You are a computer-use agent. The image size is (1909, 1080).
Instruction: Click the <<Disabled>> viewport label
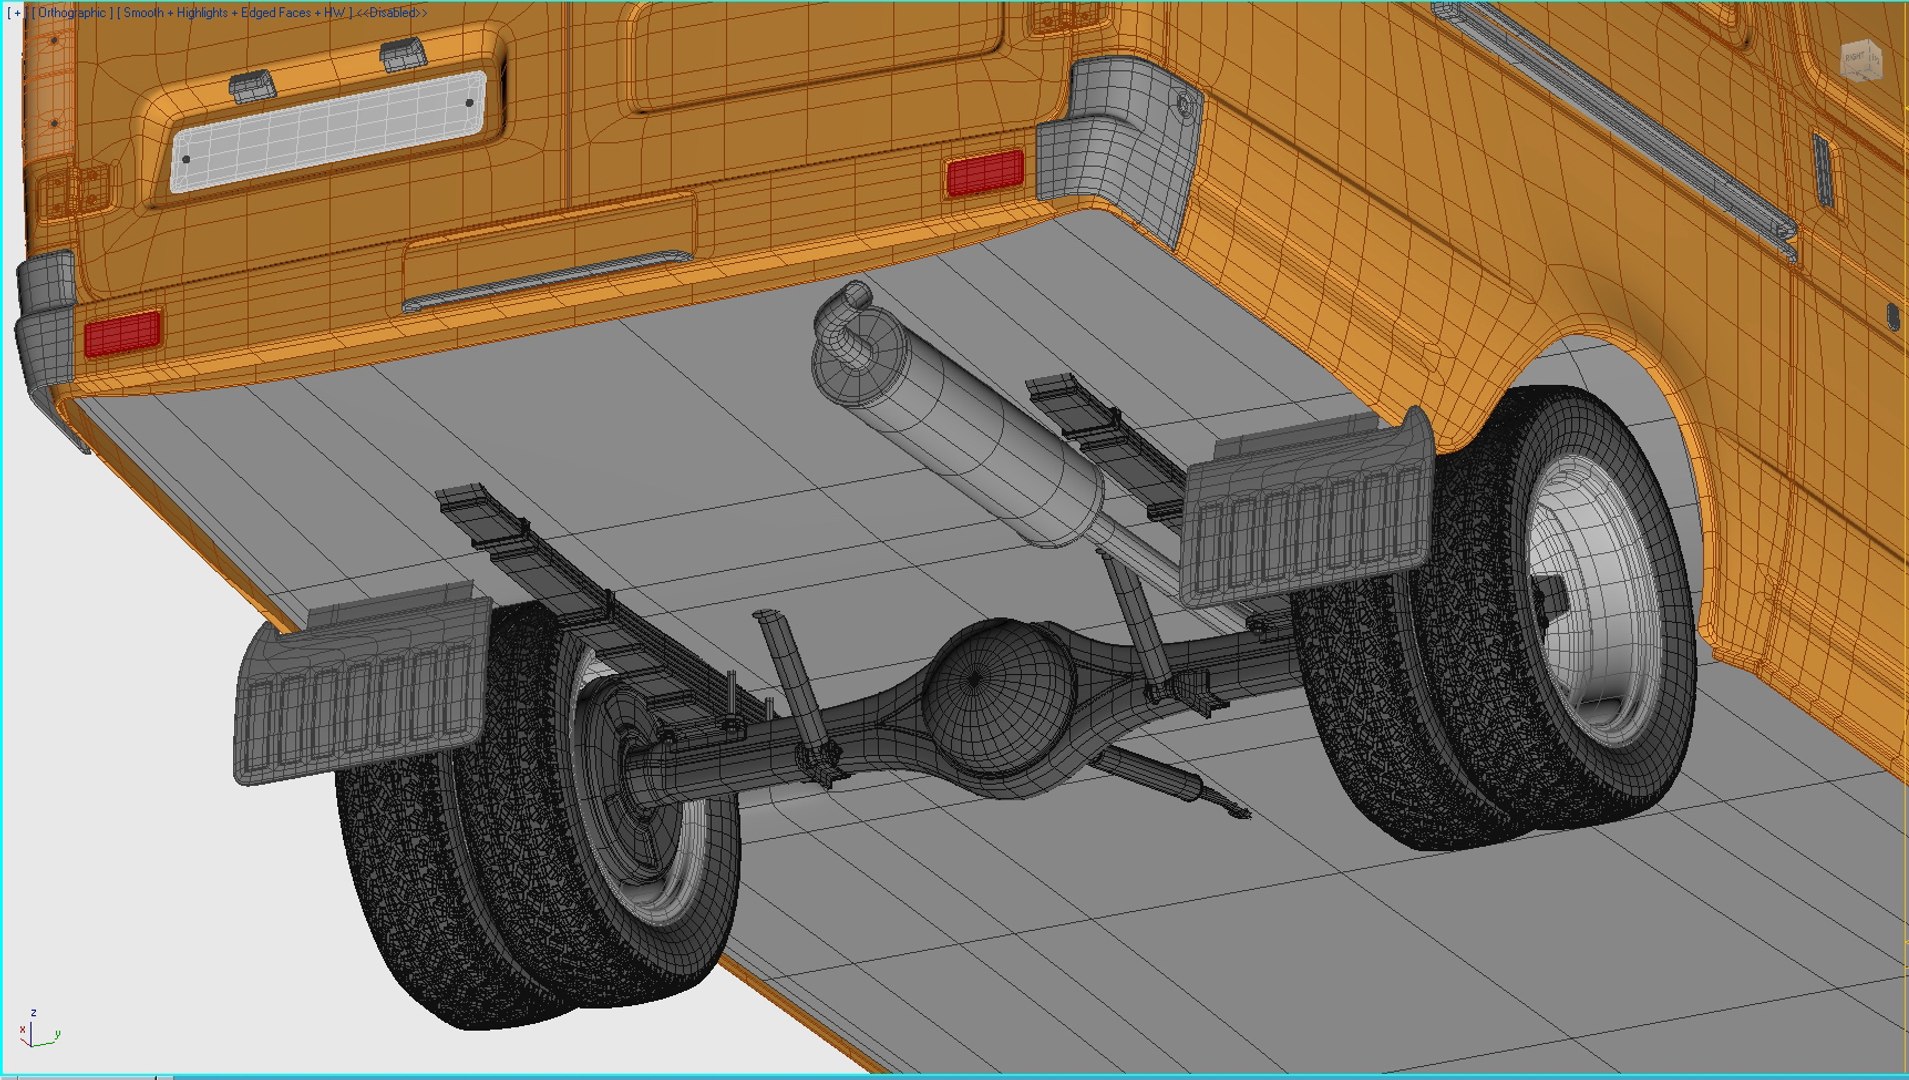click(392, 13)
